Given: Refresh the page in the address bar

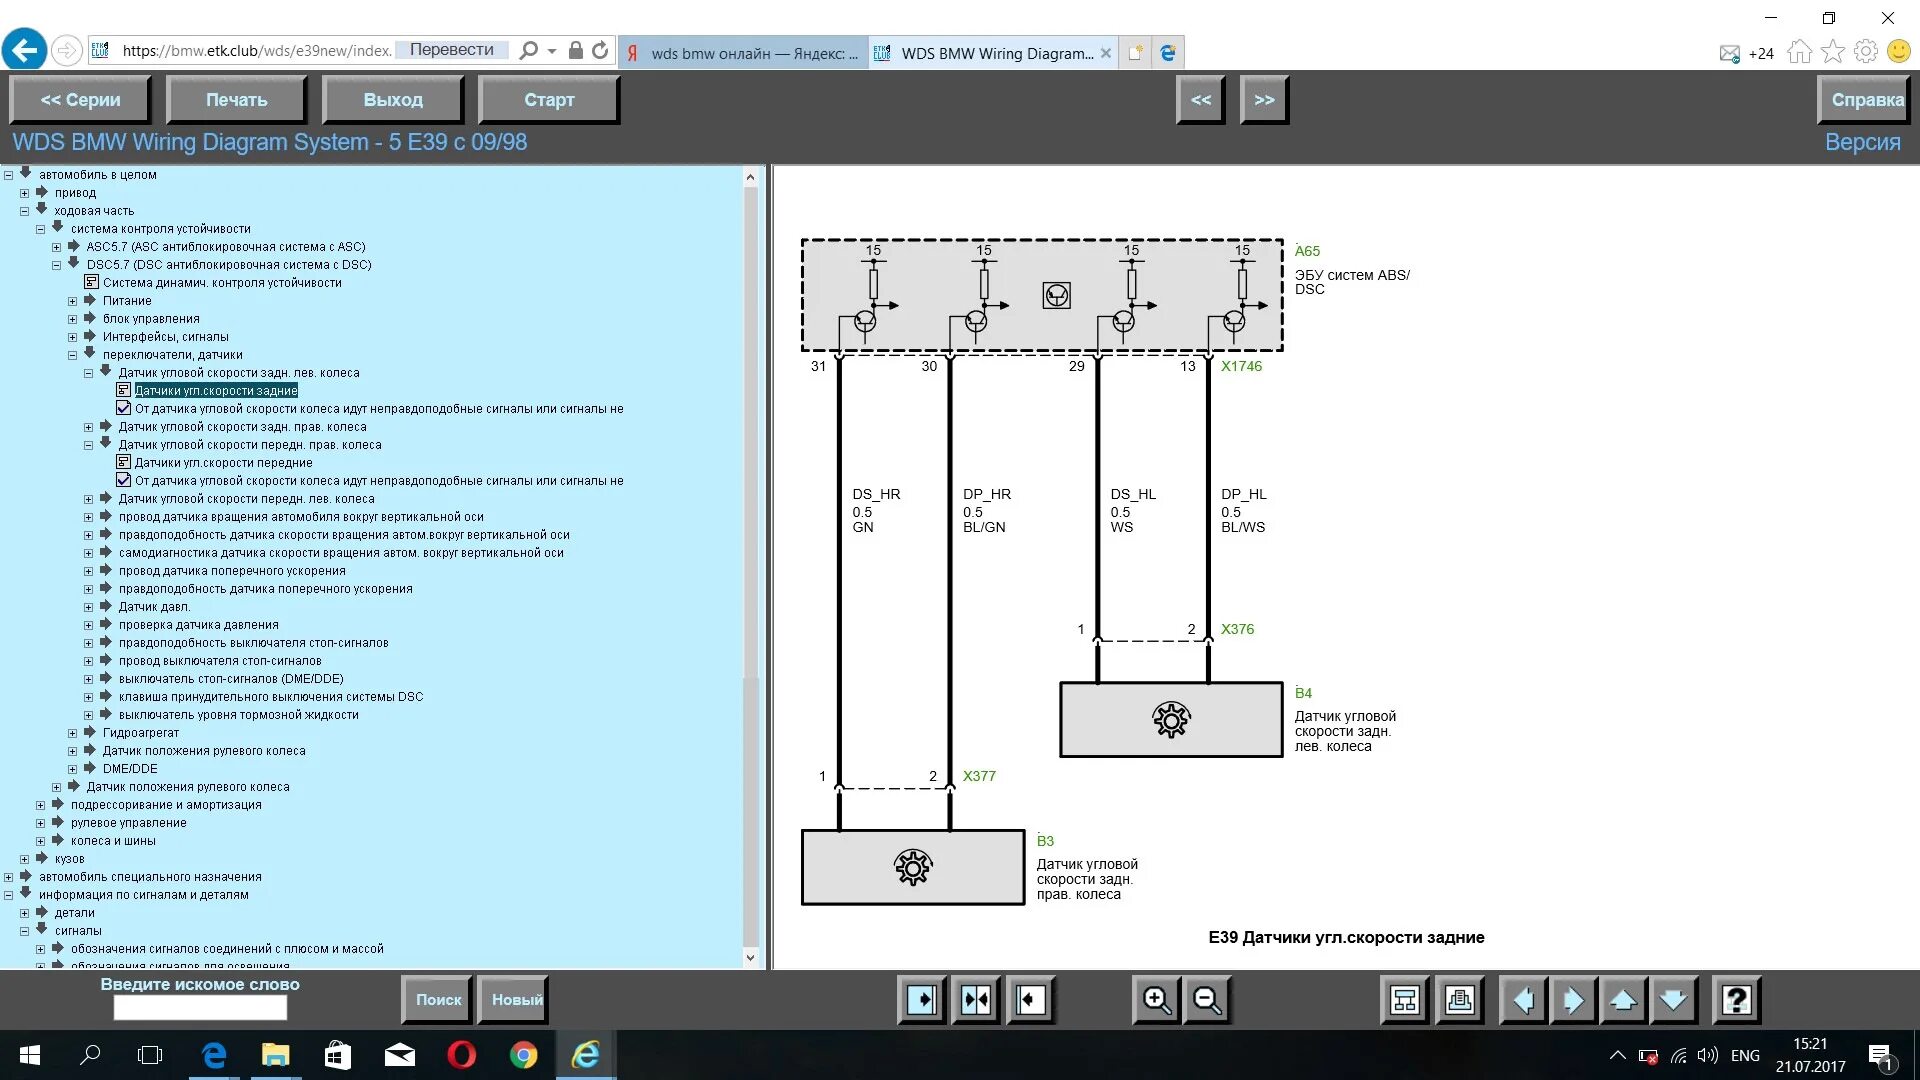Looking at the screenshot, I should [600, 50].
